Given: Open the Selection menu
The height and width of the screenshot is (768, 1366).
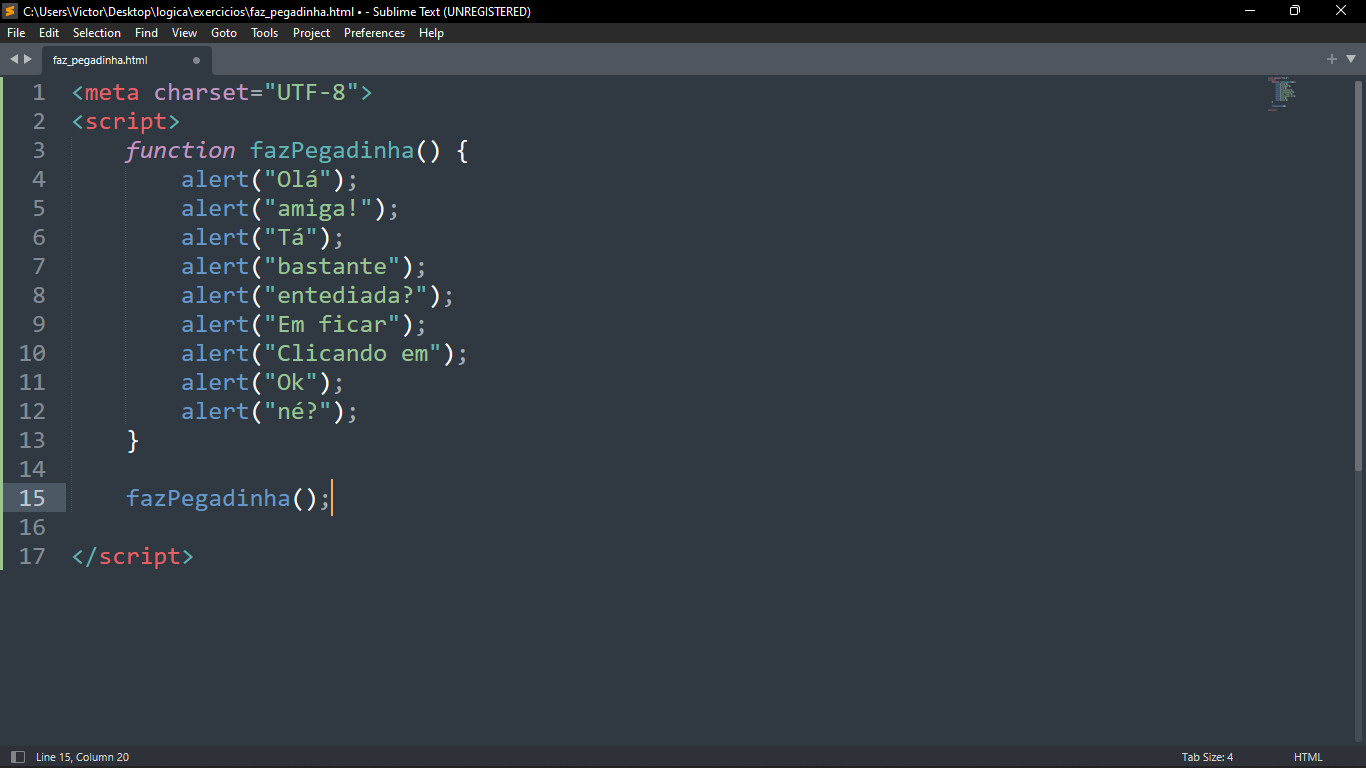Looking at the screenshot, I should (x=97, y=33).
